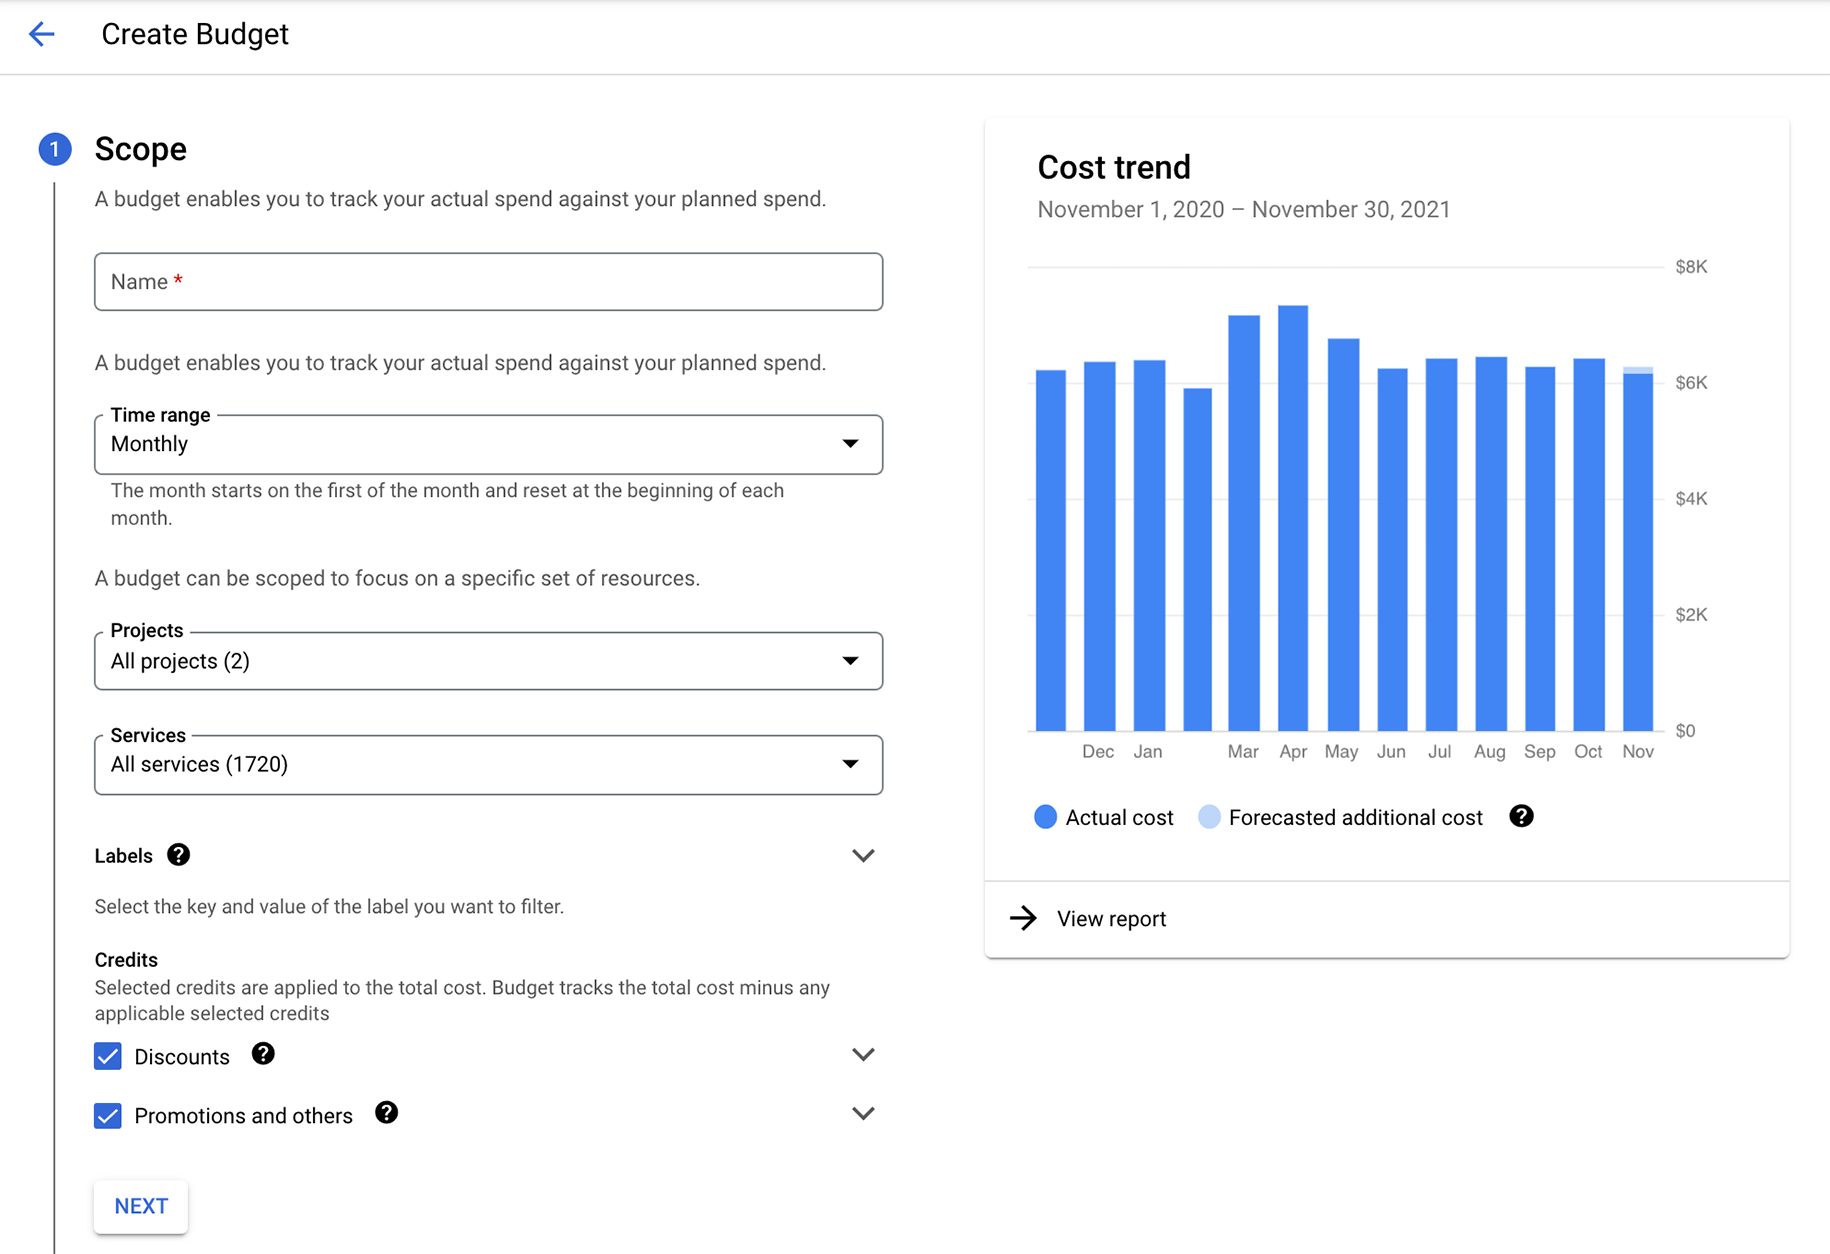Click the back arrow to exit Create Budget
1830x1254 pixels.
pyautogui.click(x=42, y=33)
